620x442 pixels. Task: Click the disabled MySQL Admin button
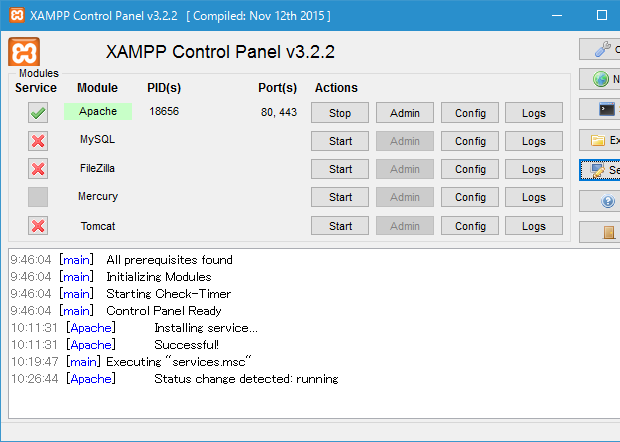point(405,141)
